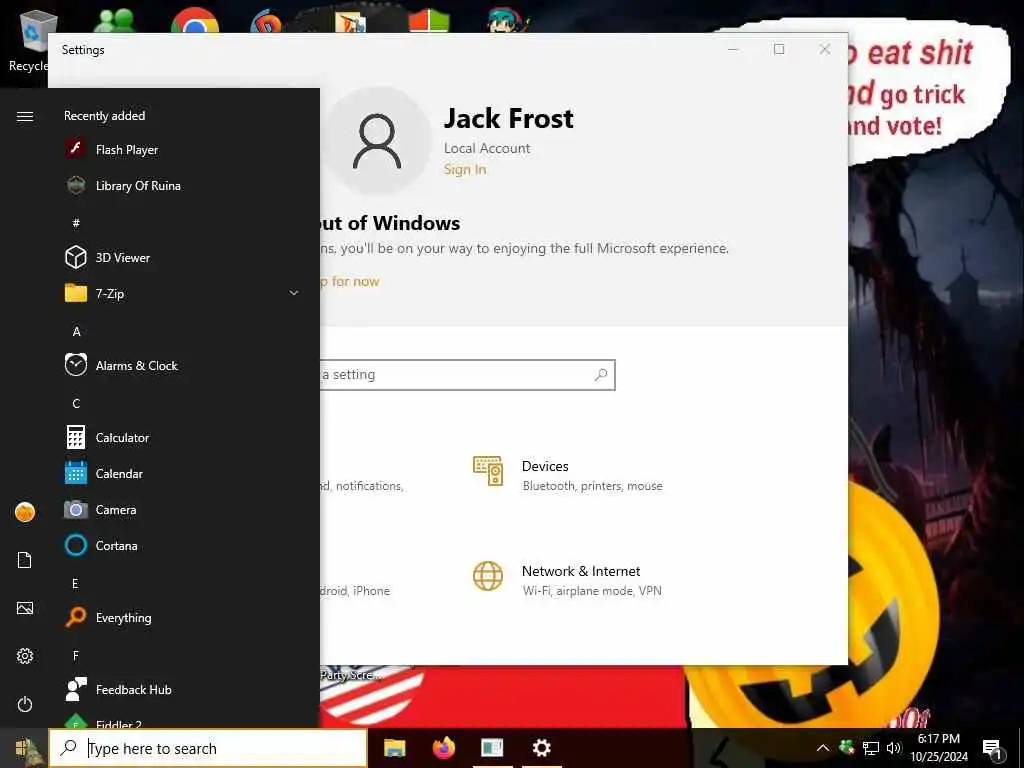Click the # section header
The height and width of the screenshot is (768, 1024).
pos(76,223)
